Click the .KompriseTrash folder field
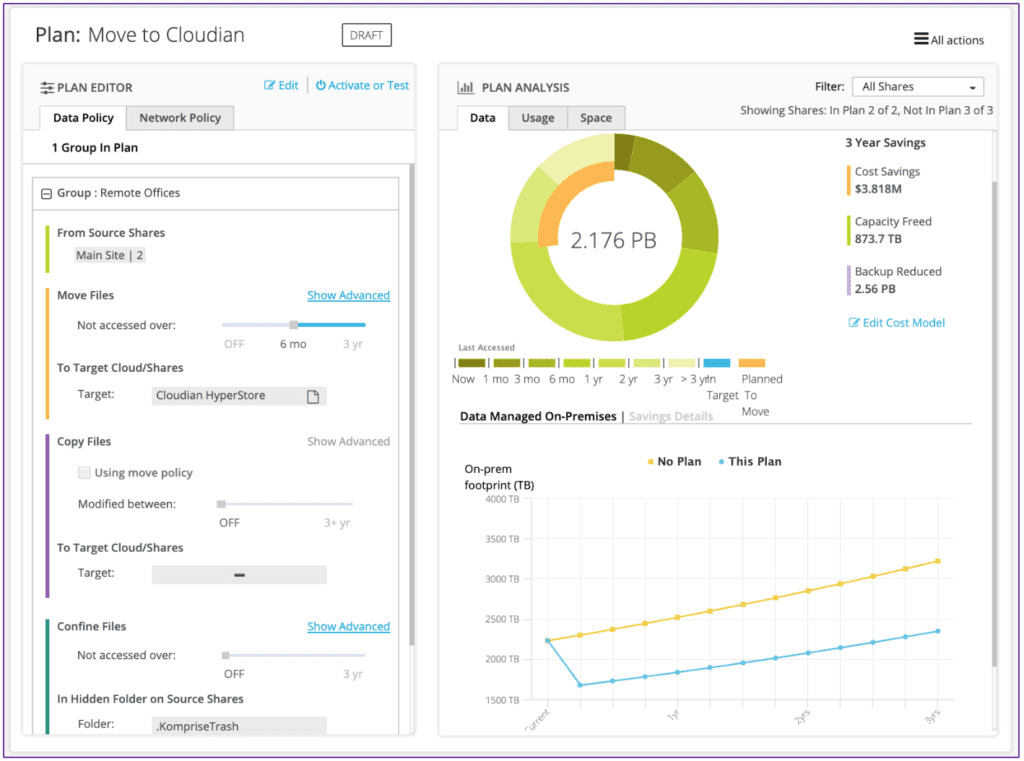Screen dimensions: 1024x761 click(x=239, y=726)
